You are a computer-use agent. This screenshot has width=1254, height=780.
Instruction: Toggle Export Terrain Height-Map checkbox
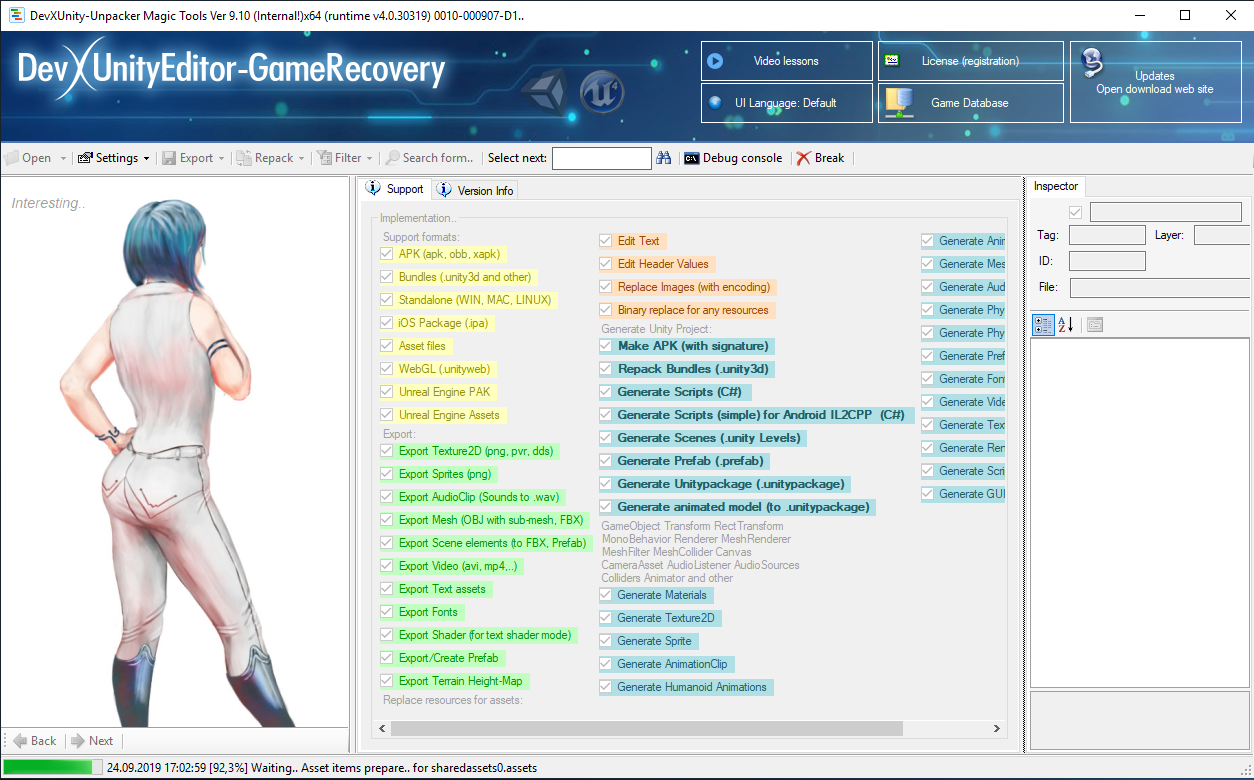click(x=387, y=681)
